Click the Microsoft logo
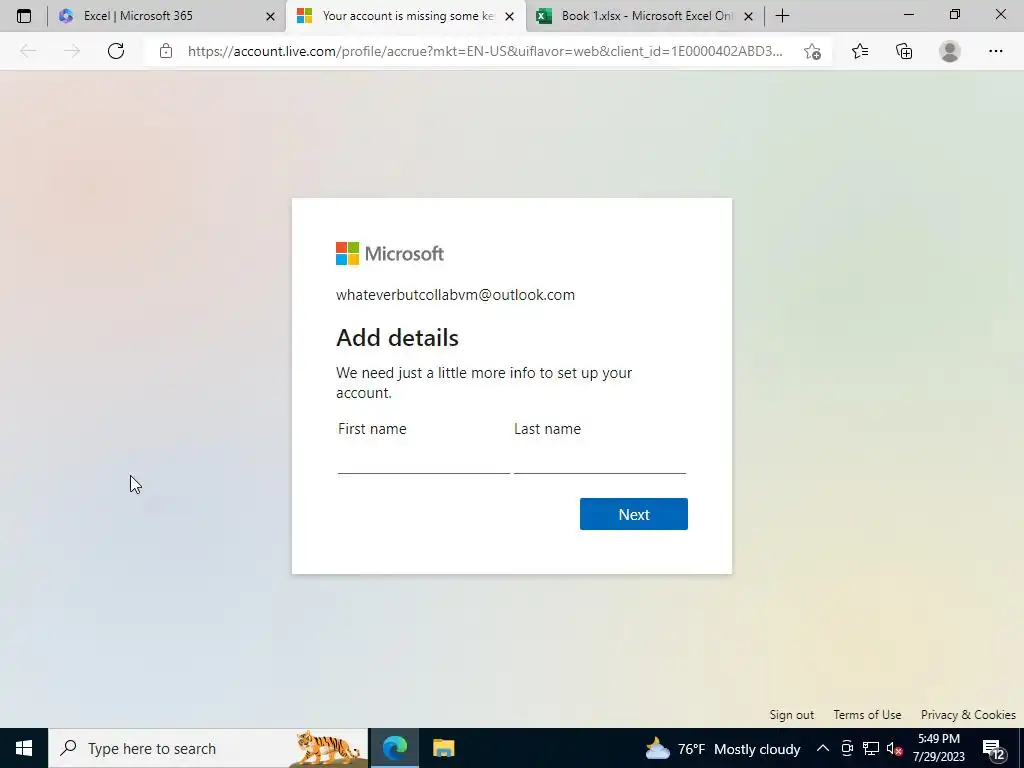The width and height of the screenshot is (1024, 768). point(390,253)
